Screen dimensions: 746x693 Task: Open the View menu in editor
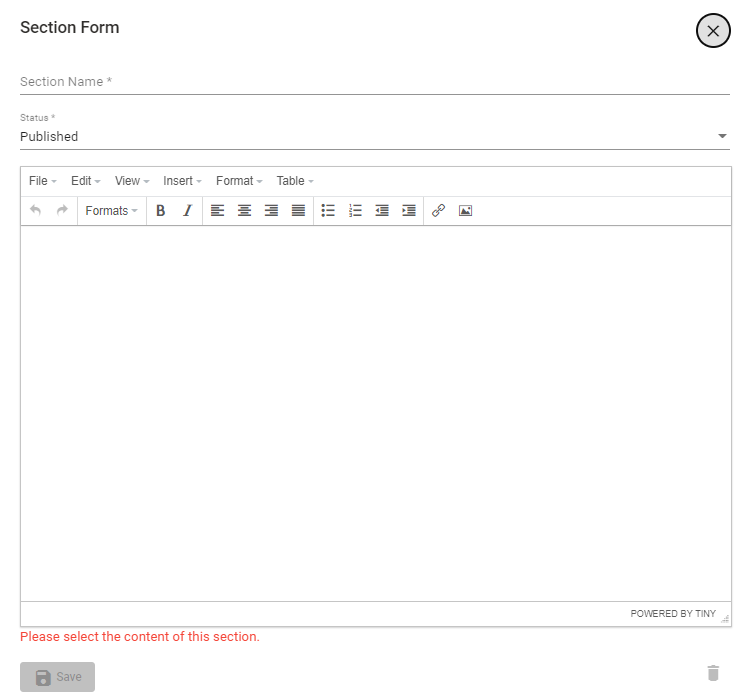coord(132,181)
